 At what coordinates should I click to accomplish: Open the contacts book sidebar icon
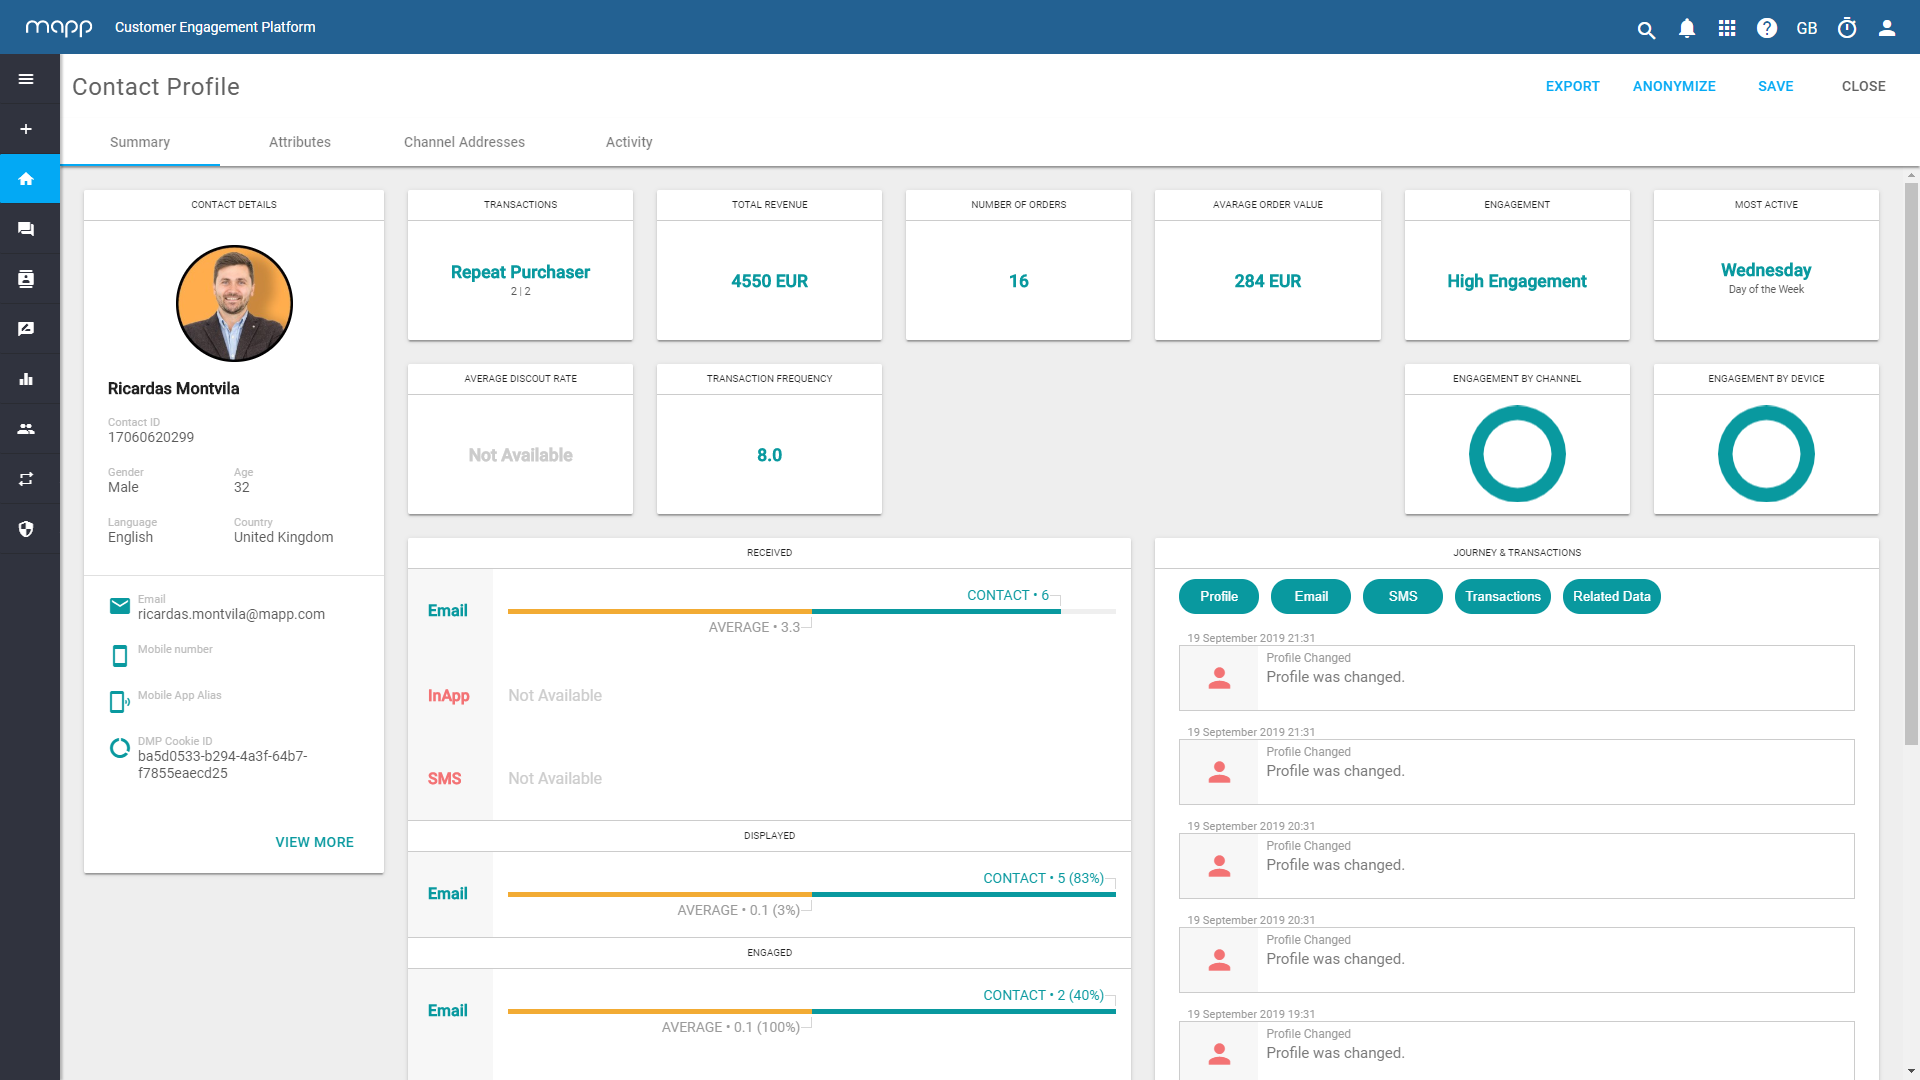pos(26,279)
